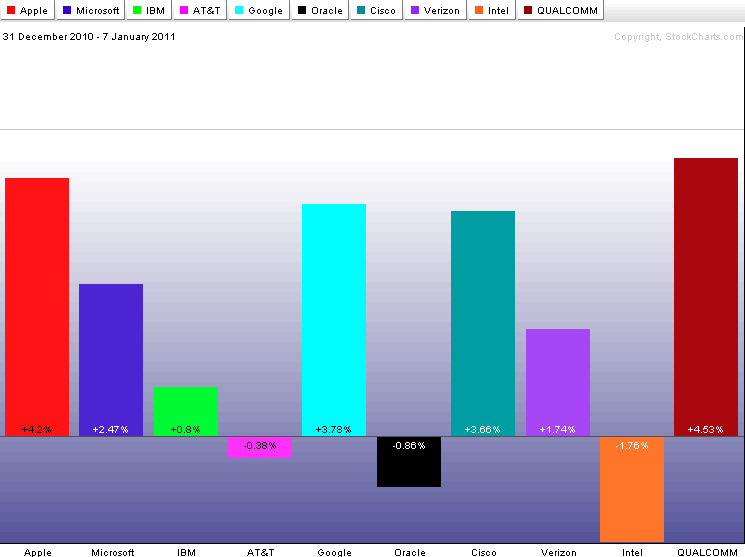Click the AT&T axis label
This screenshot has height=557, width=745.
click(260, 552)
